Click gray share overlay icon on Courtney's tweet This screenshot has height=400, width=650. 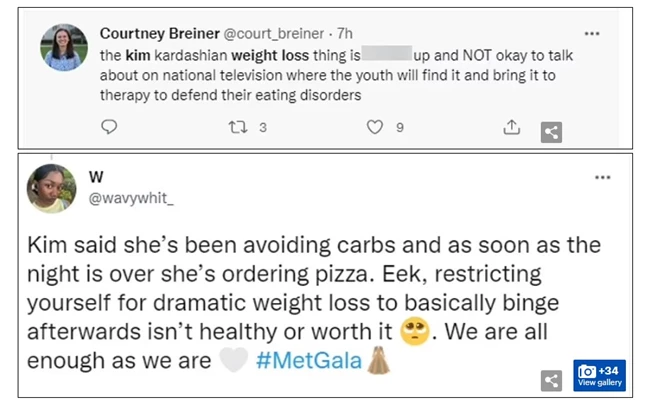tap(550, 132)
